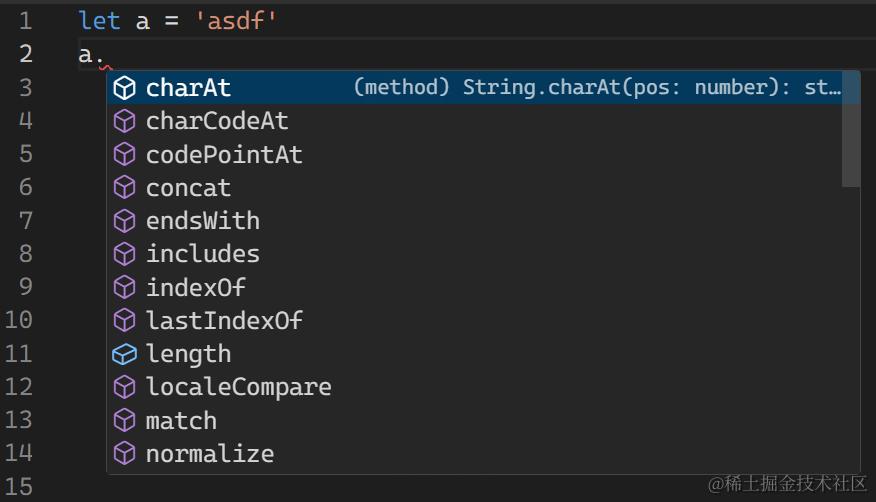Viewport: 876px width, 502px height.
Task: Click the cube icon beside normalize
Action: coord(124,454)
